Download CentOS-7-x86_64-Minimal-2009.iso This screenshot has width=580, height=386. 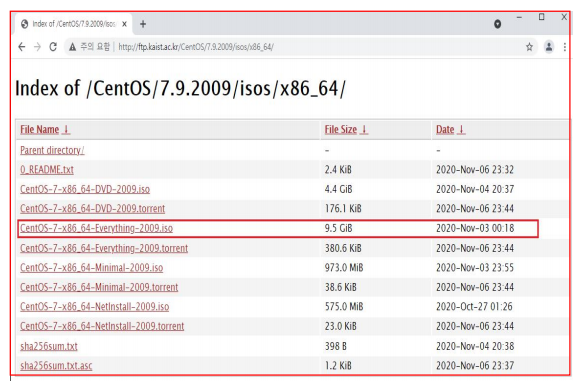coord(91,268)
